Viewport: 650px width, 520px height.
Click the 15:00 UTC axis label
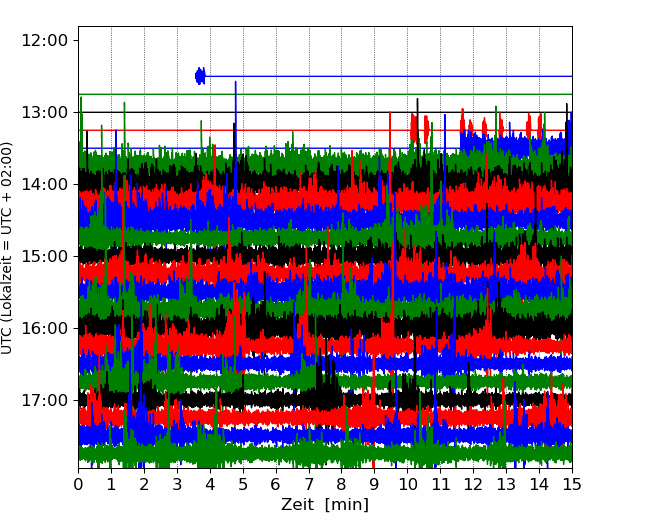(44, 256)
